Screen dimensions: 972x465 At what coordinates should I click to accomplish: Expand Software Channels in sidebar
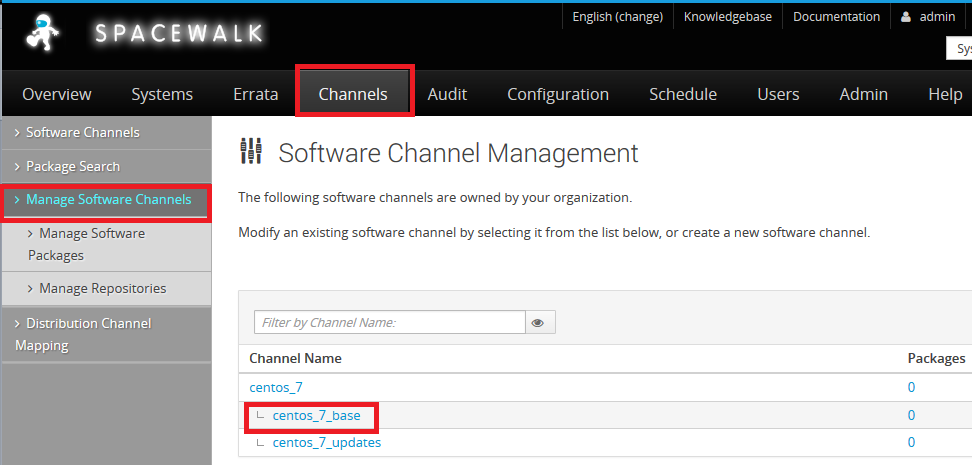tap(107, 133)
